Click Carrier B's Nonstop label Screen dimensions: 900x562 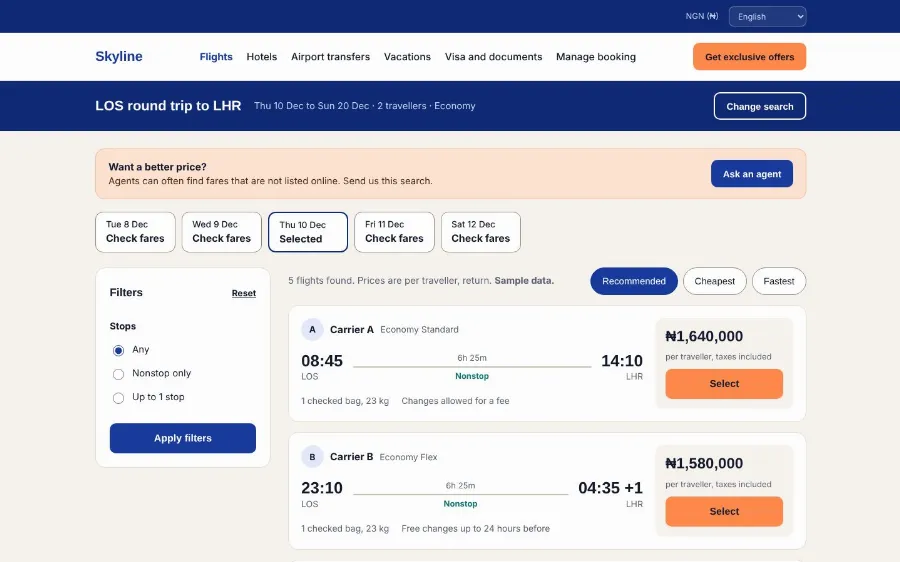(x=460, y=504)
